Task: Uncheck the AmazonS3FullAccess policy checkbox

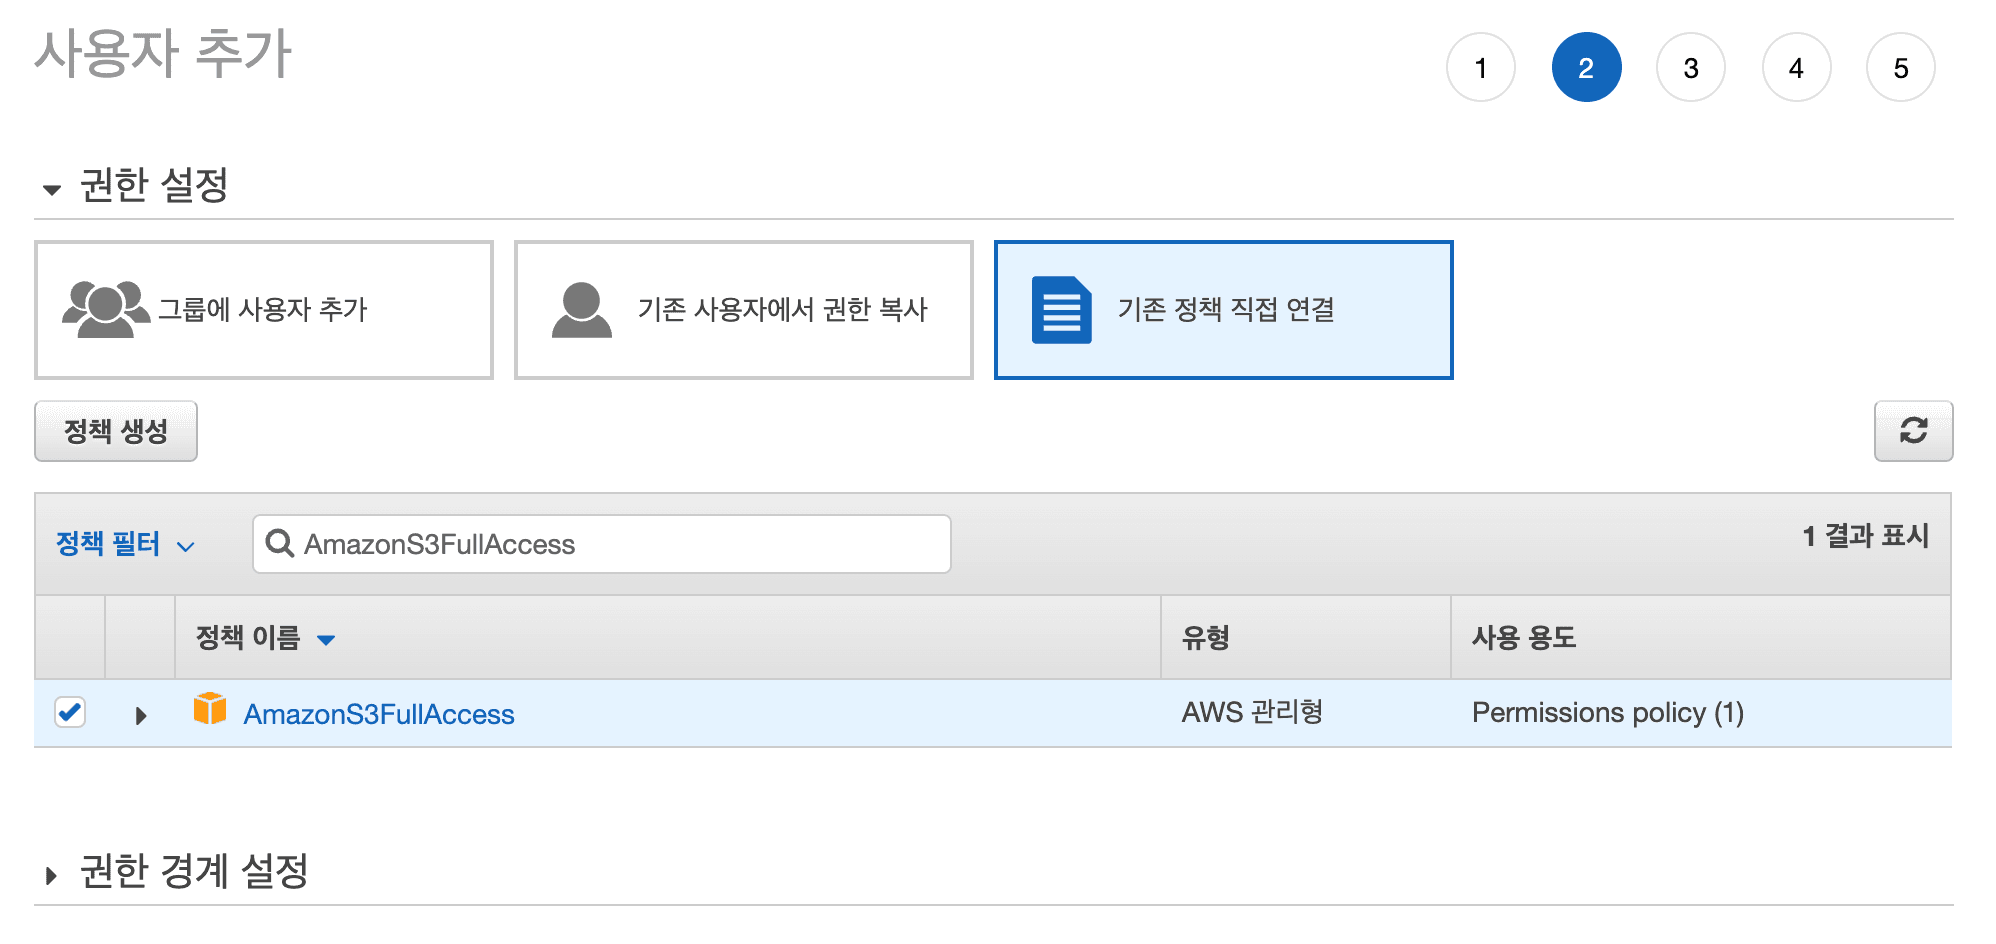Action: 70,712
